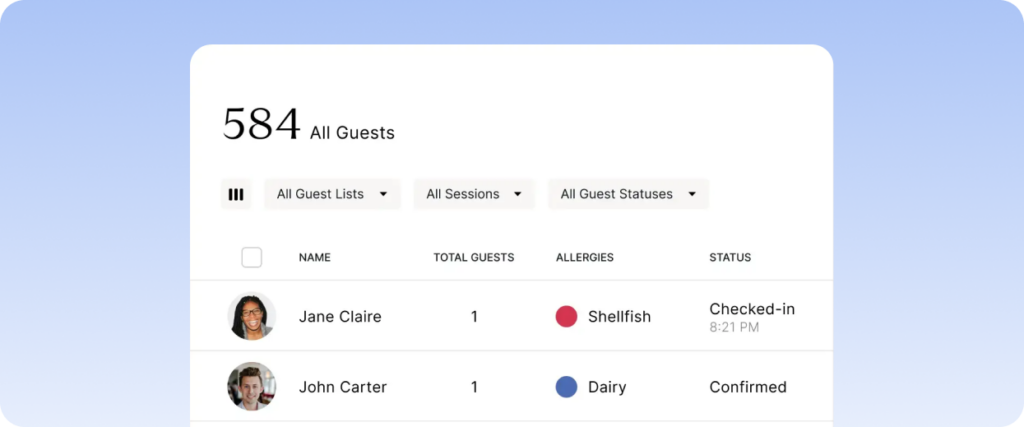Click John Carter's profile avatar
Image resolution: width=1024 pixels, height=427 pixels.
(251, 387)
